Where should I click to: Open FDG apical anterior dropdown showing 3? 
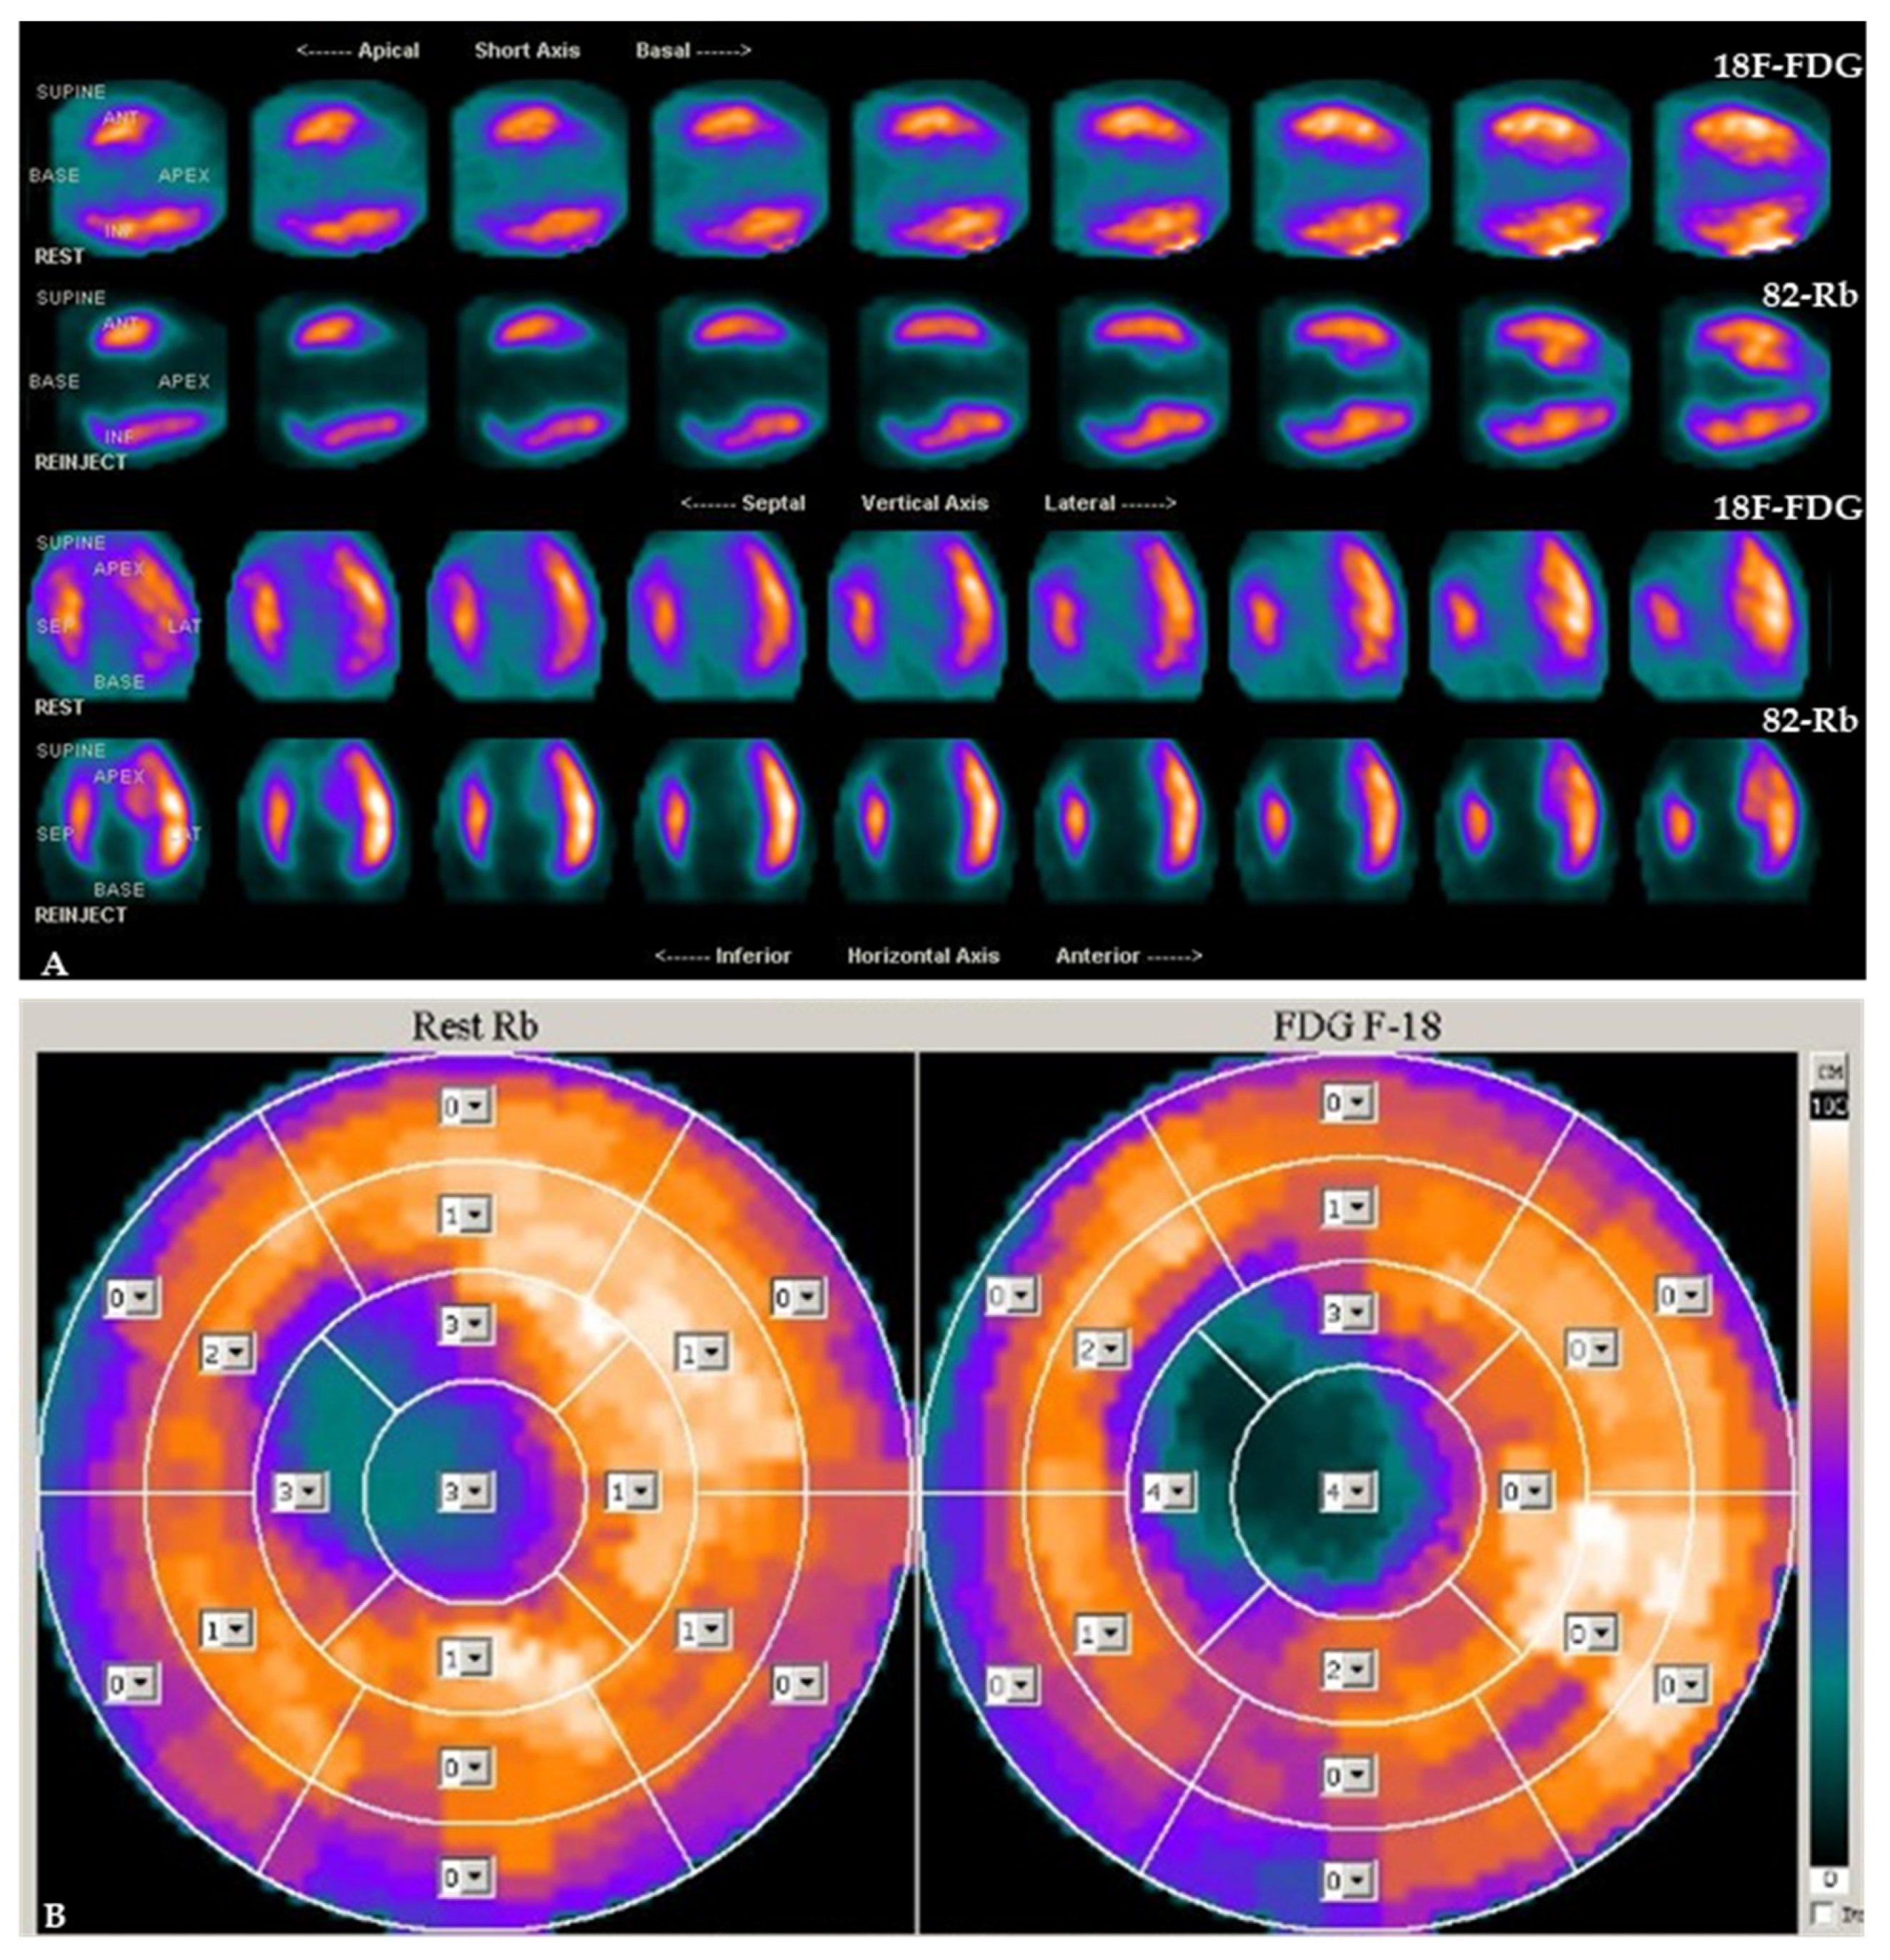click(1357, 1312)
